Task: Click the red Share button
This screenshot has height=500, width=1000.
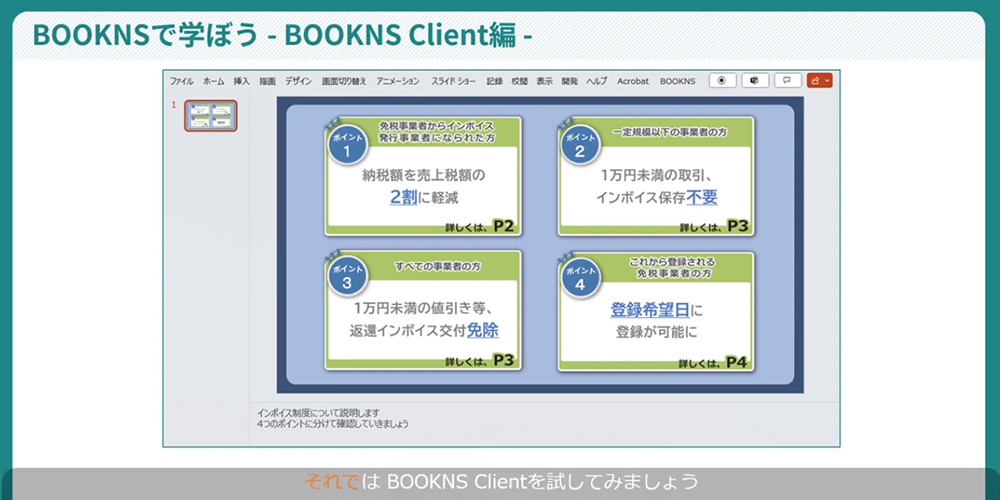Action: [x=820, y=81]
